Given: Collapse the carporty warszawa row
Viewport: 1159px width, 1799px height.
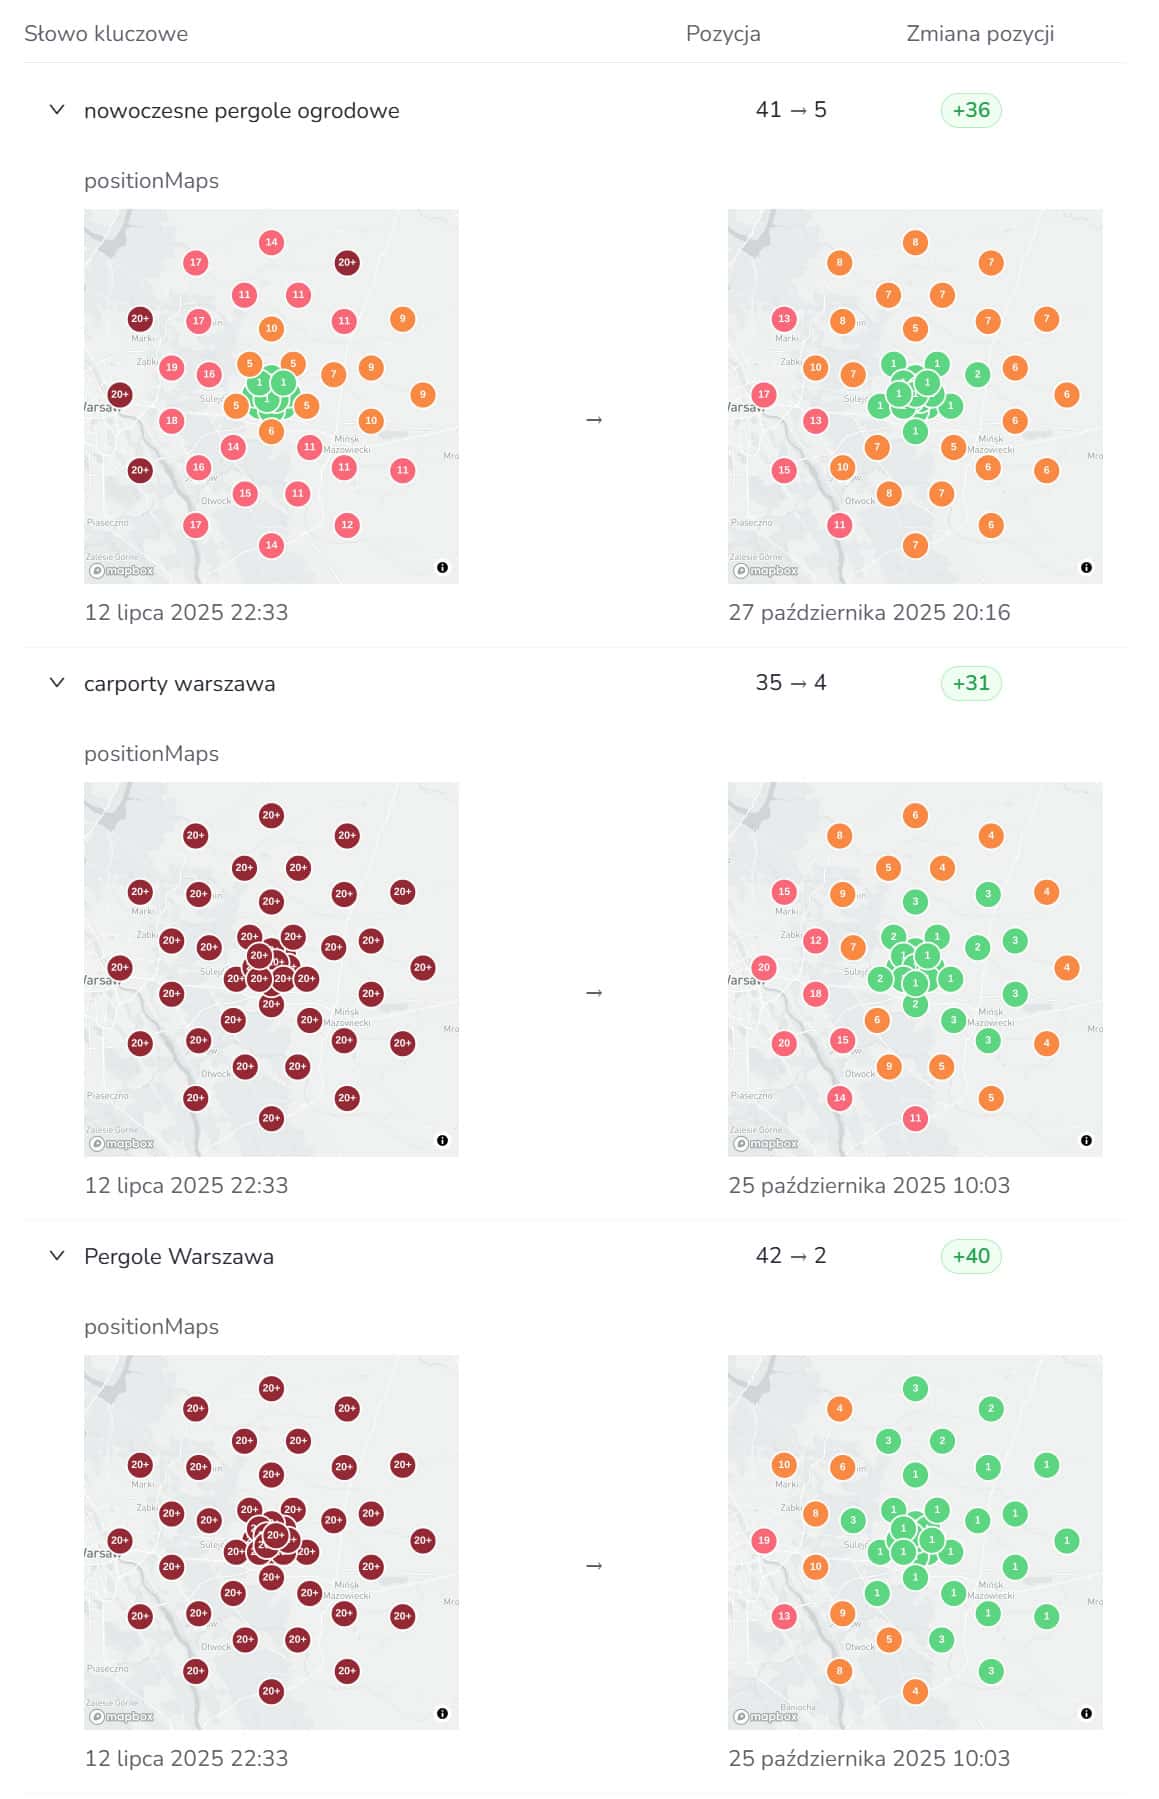Looking at the screenshot, I should [x=57, y=683].
